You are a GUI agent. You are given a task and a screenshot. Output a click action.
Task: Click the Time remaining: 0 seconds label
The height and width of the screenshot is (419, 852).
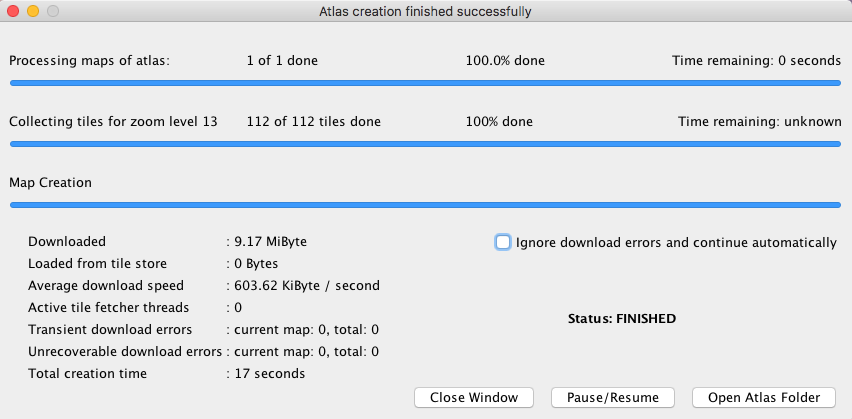(756, 60)
